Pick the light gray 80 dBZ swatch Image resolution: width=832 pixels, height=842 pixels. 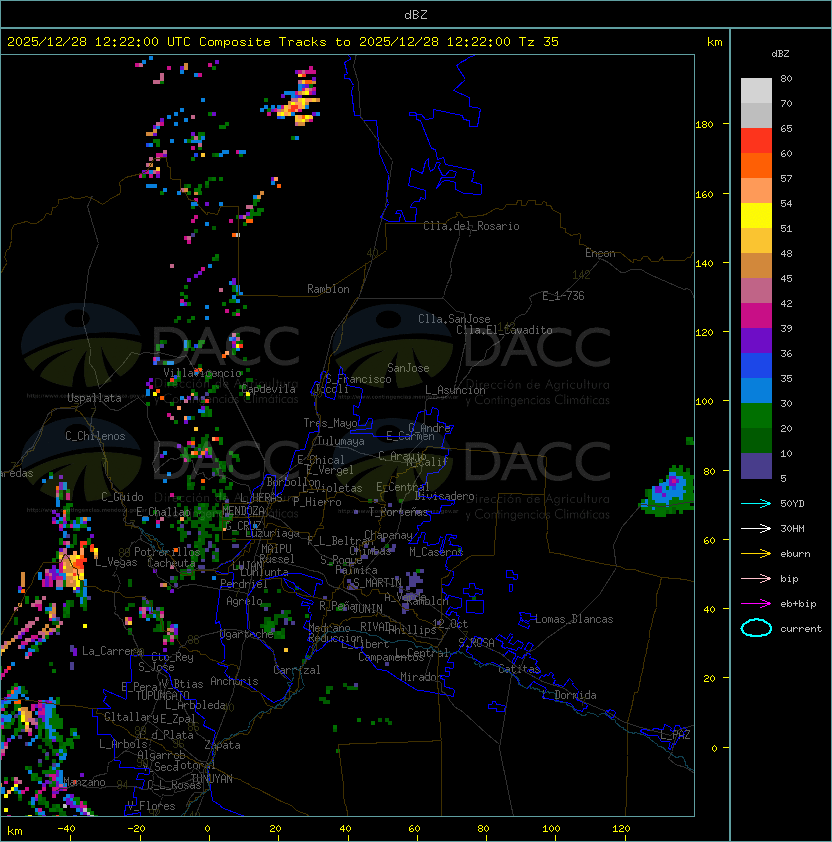click(x=756, y=90)
